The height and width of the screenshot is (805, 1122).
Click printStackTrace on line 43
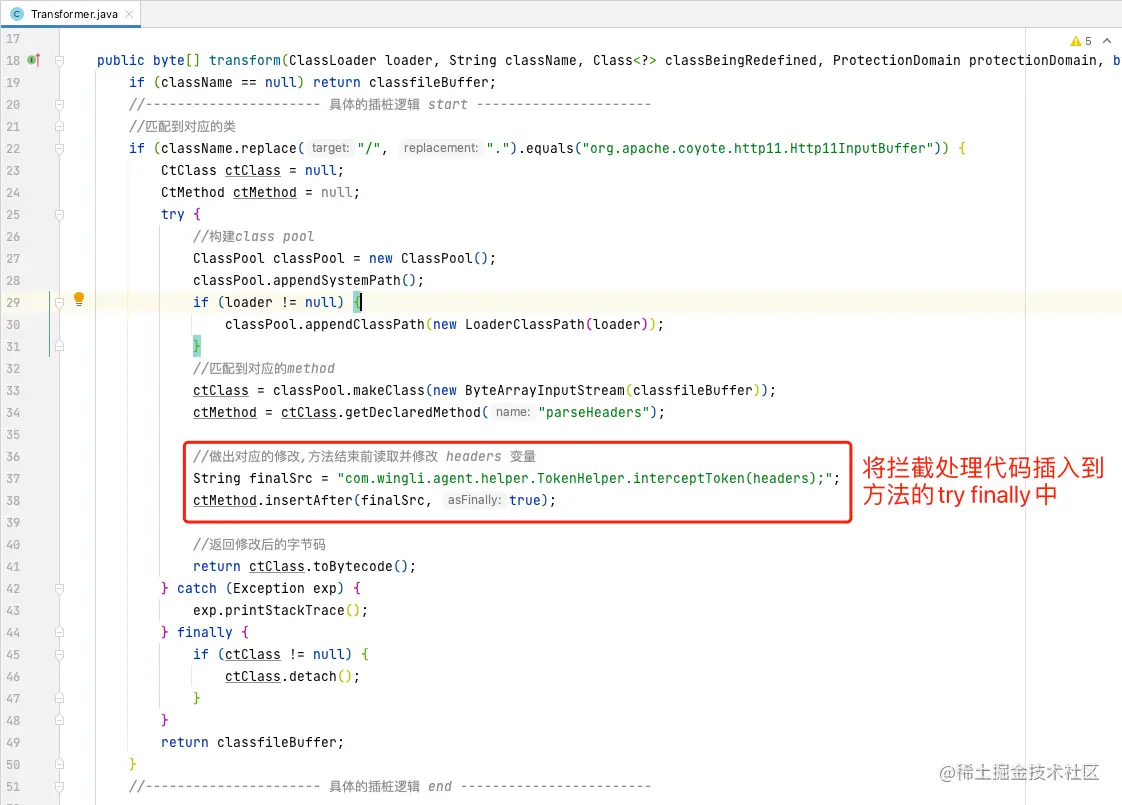pos(285,610)
